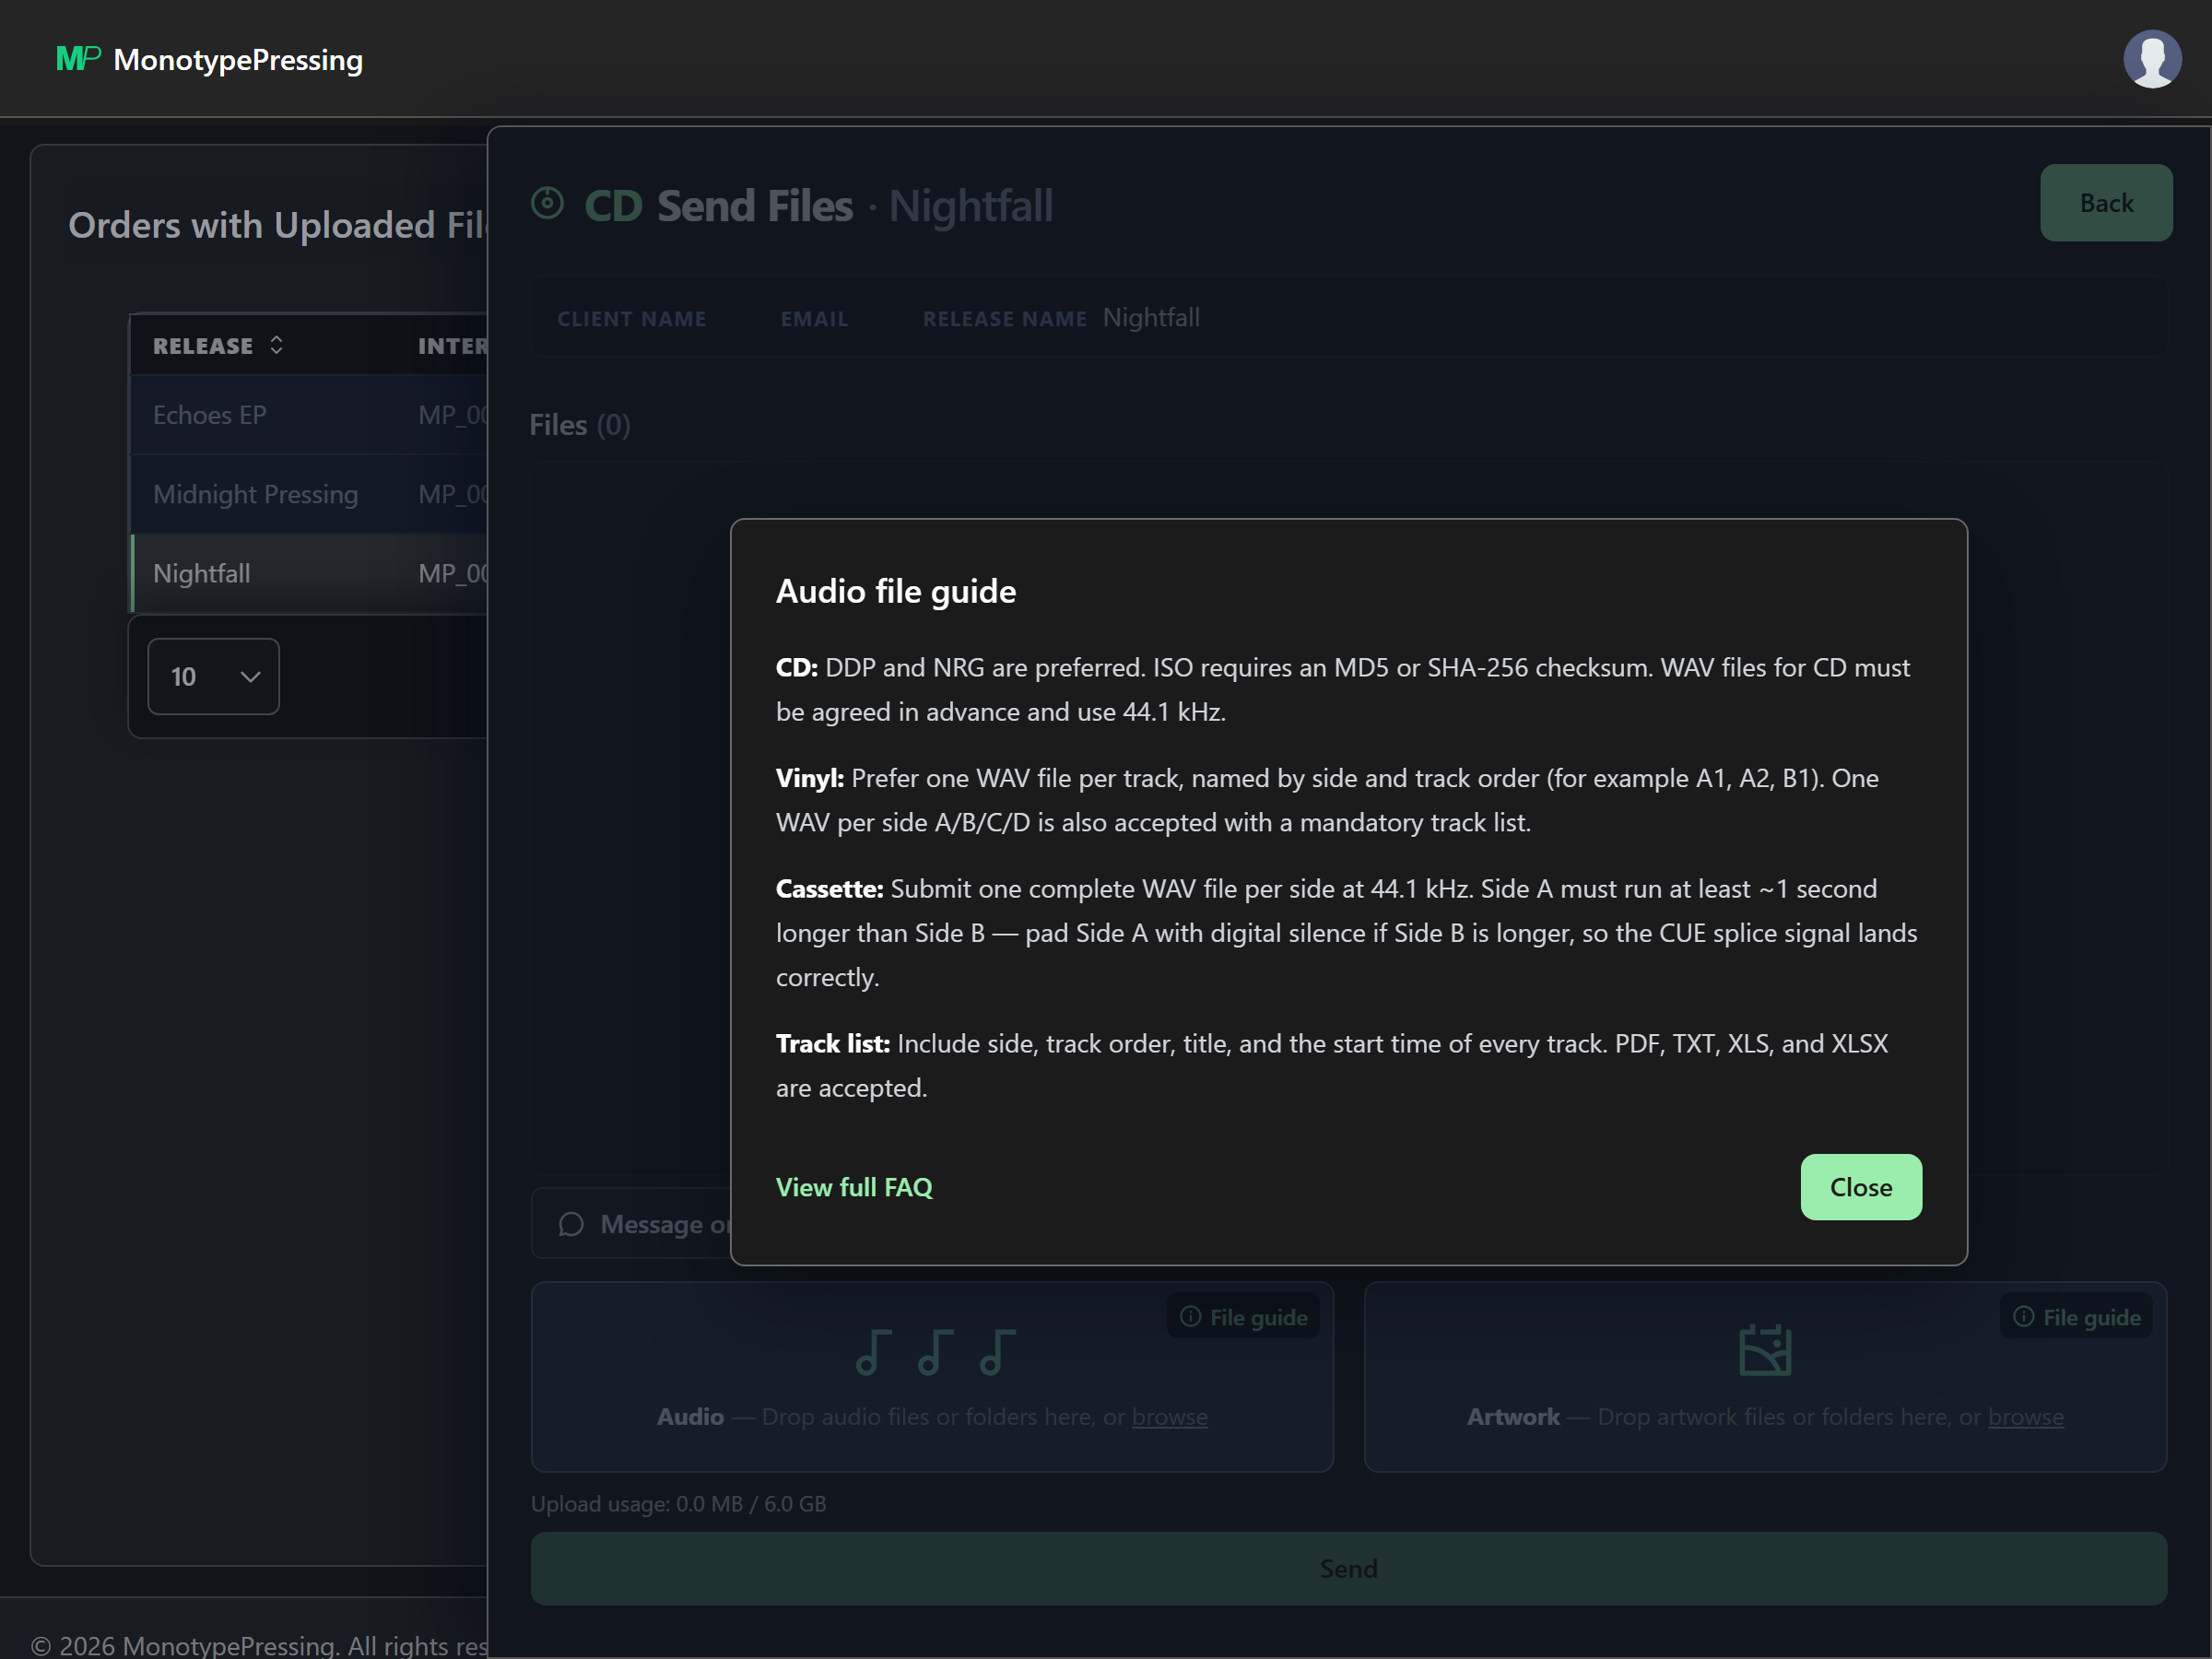Image resolution: width=2212 pixels, height=1659 pixels.
Task: Click the Upload usage text
Action: click(x=678, y=1504)
